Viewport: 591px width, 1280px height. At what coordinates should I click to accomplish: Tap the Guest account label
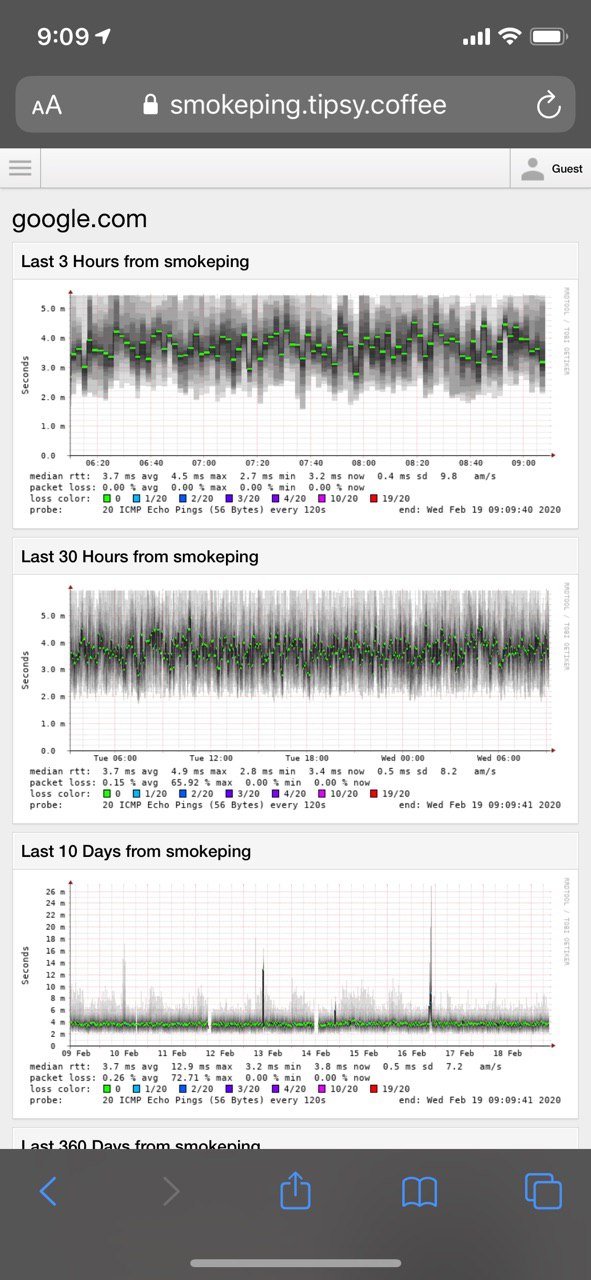click(567, 169)
